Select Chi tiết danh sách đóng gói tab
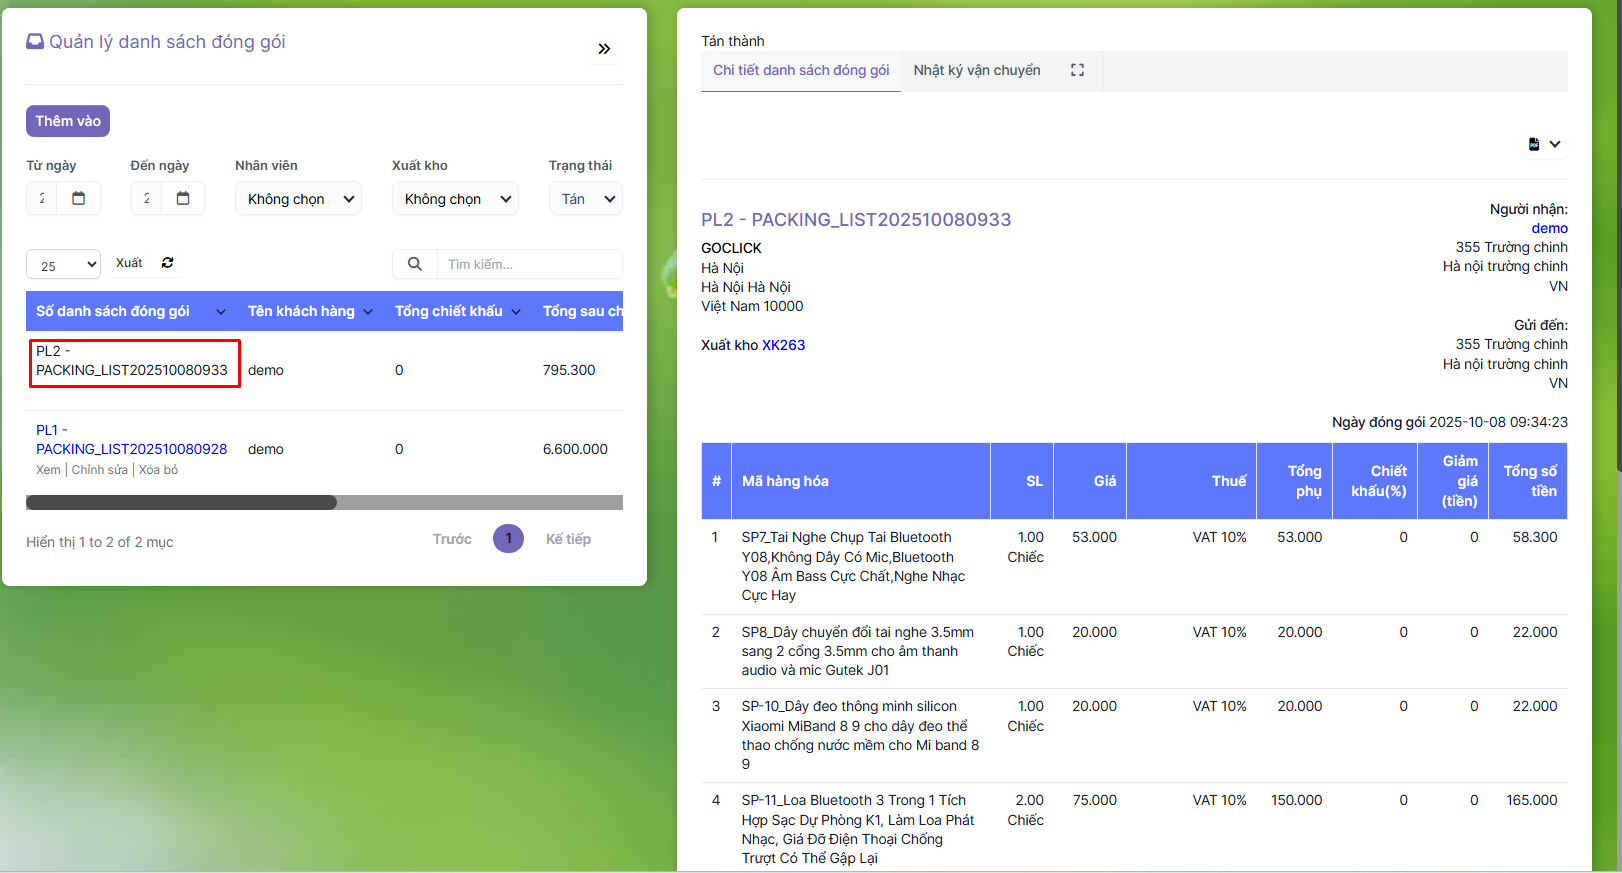 [x=800, y=70]
